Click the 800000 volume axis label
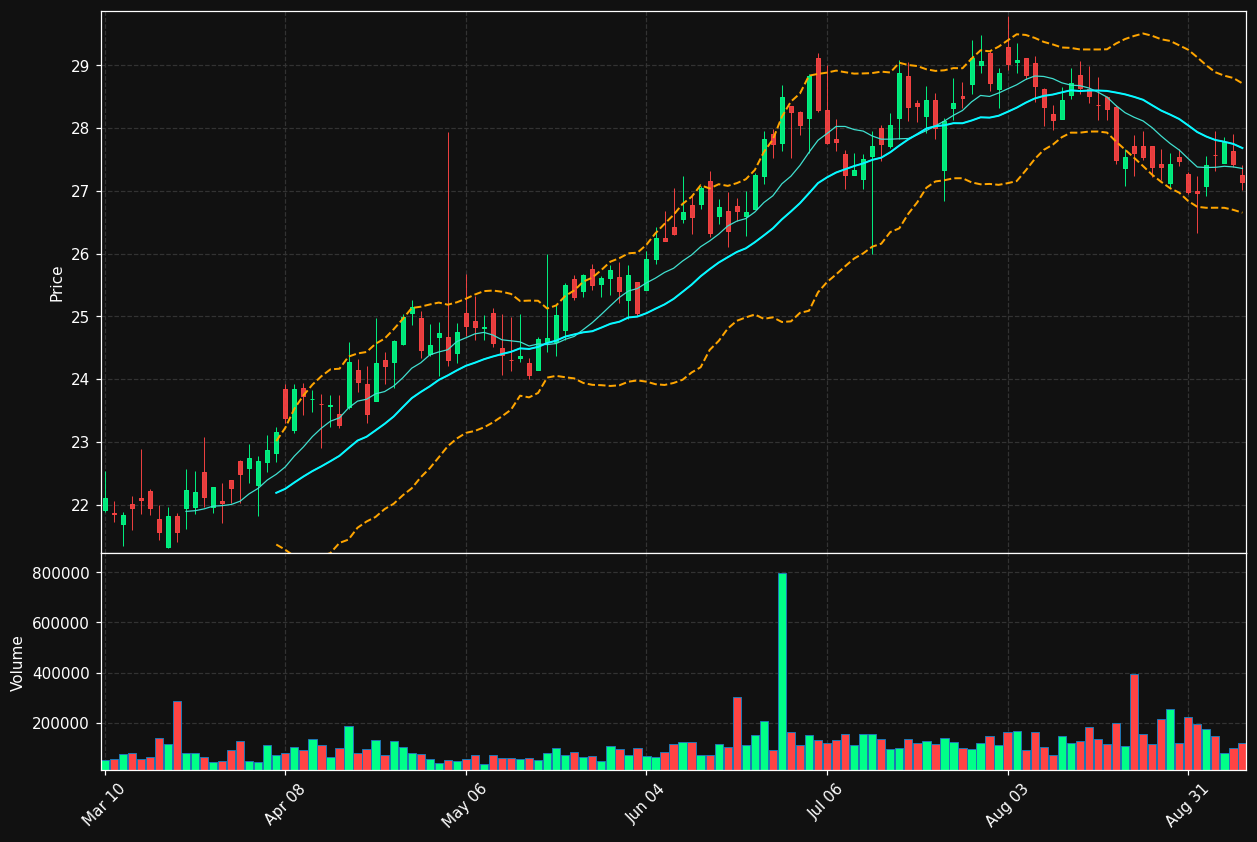Screen dimensions: 1257x842 pos(62,573)
